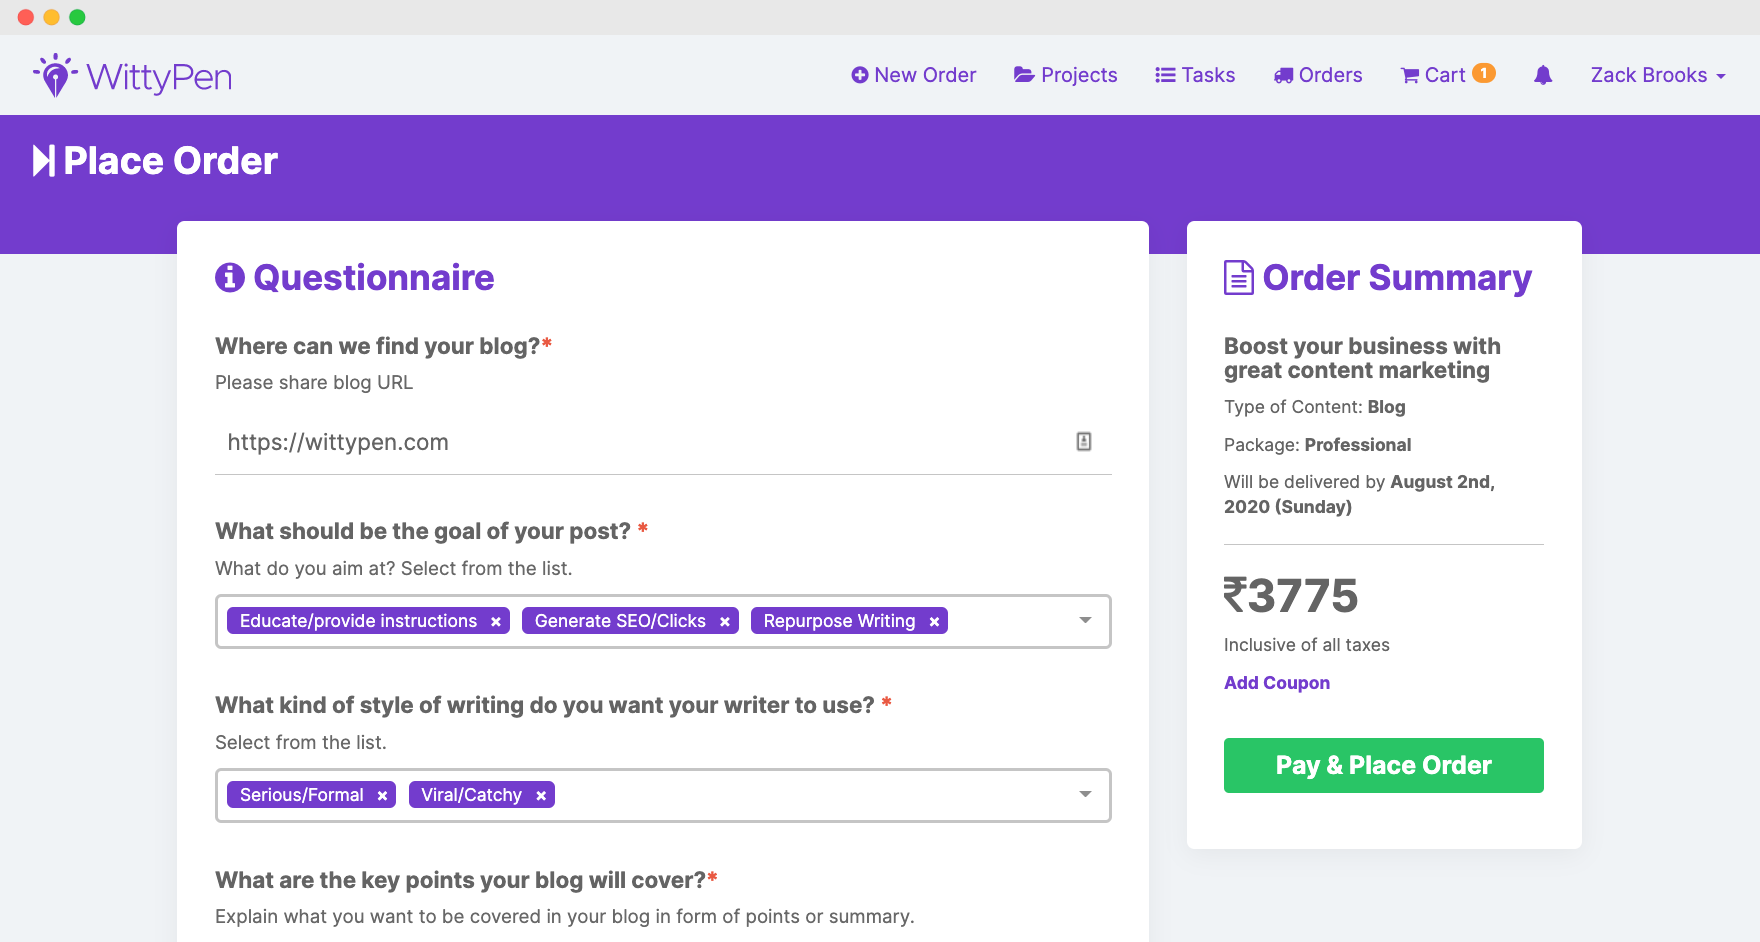Remove the Generate SEO/Clicks tag
The image size is (1760, 942).
[725, 622]
